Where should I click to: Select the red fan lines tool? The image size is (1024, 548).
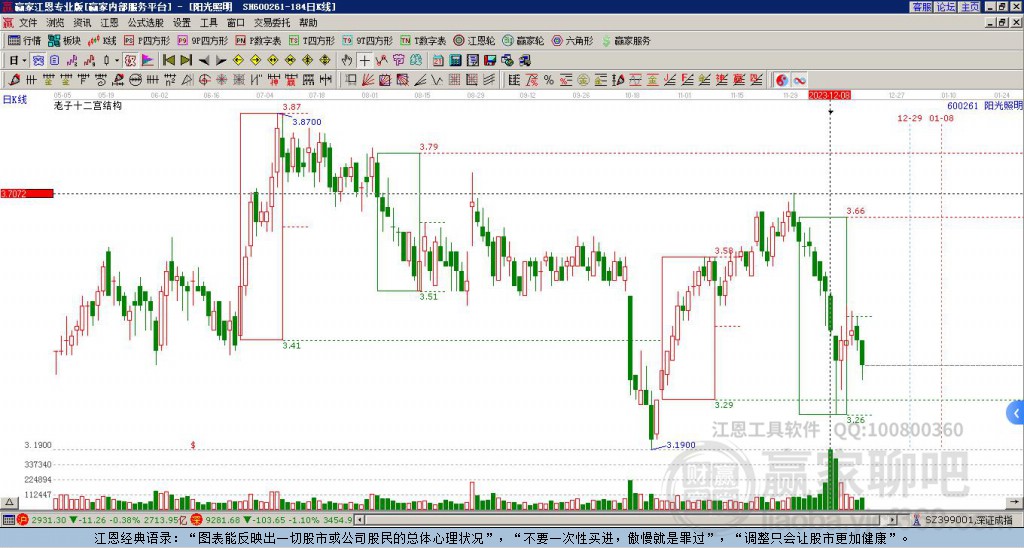coord(368,80)
